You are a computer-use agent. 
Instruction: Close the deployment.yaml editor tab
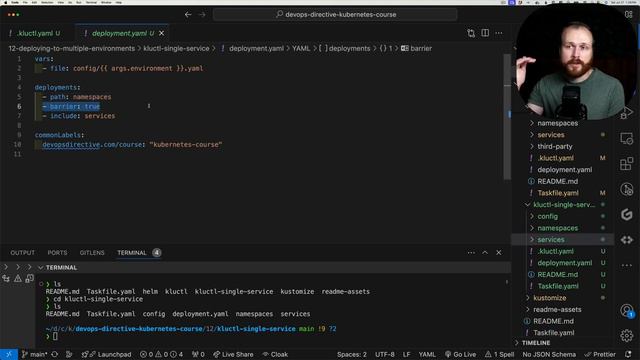click(162, 33)
